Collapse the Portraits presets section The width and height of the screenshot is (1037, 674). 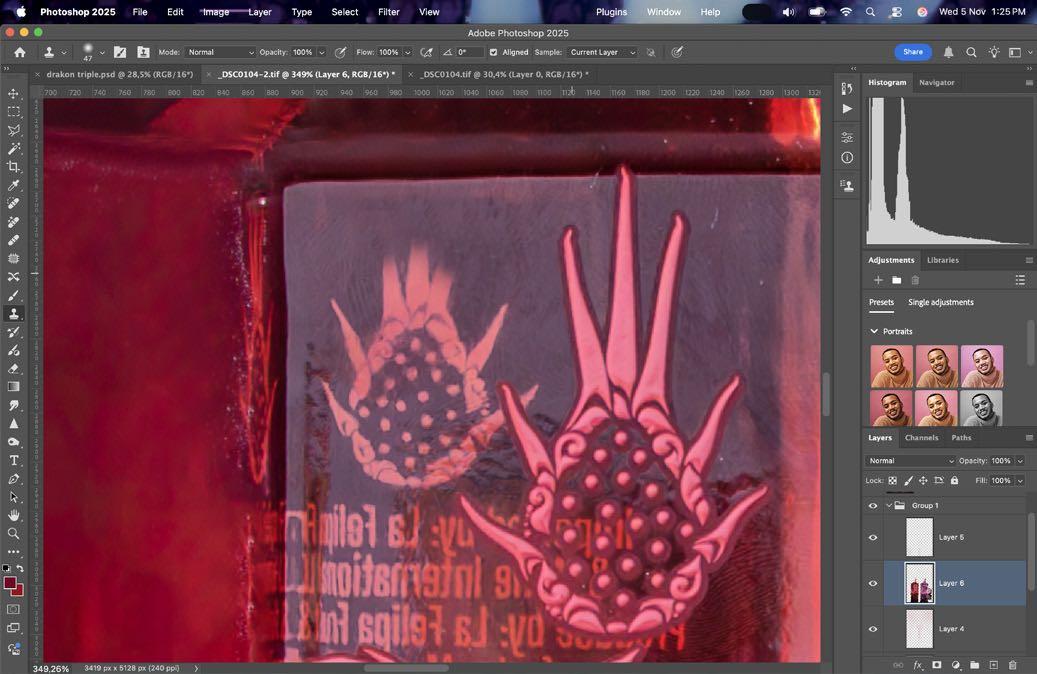click(x=874, y=331)
